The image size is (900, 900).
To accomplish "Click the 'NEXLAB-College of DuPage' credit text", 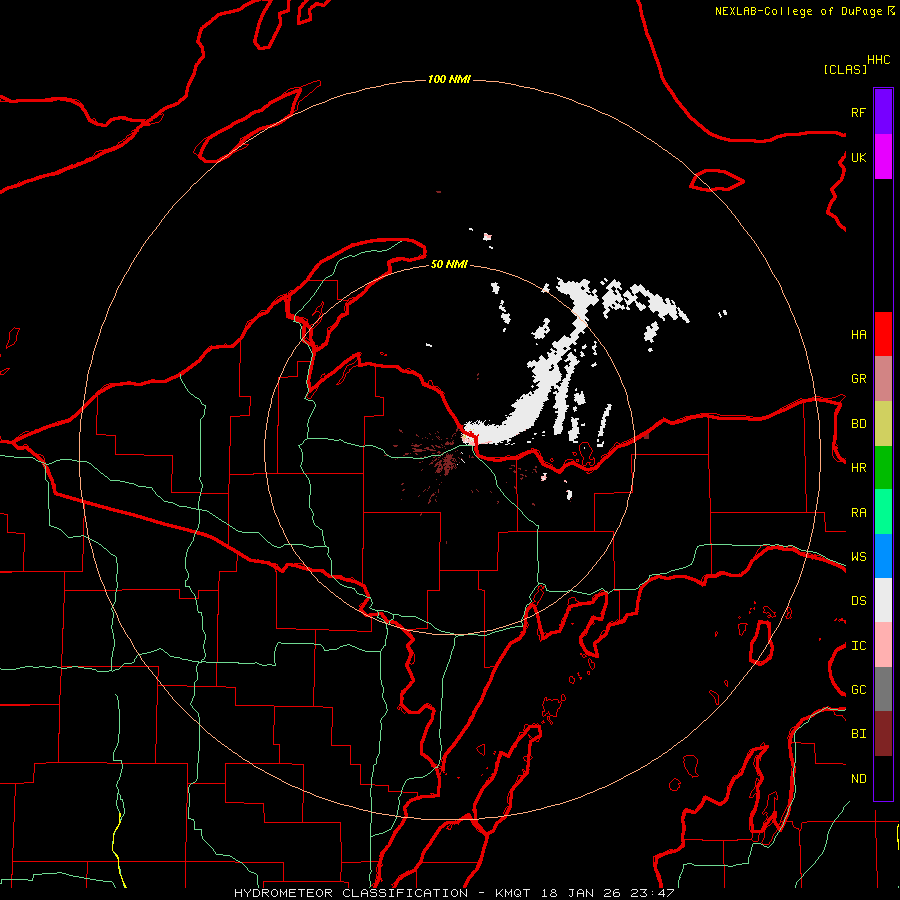I will (x=798, y=11).
